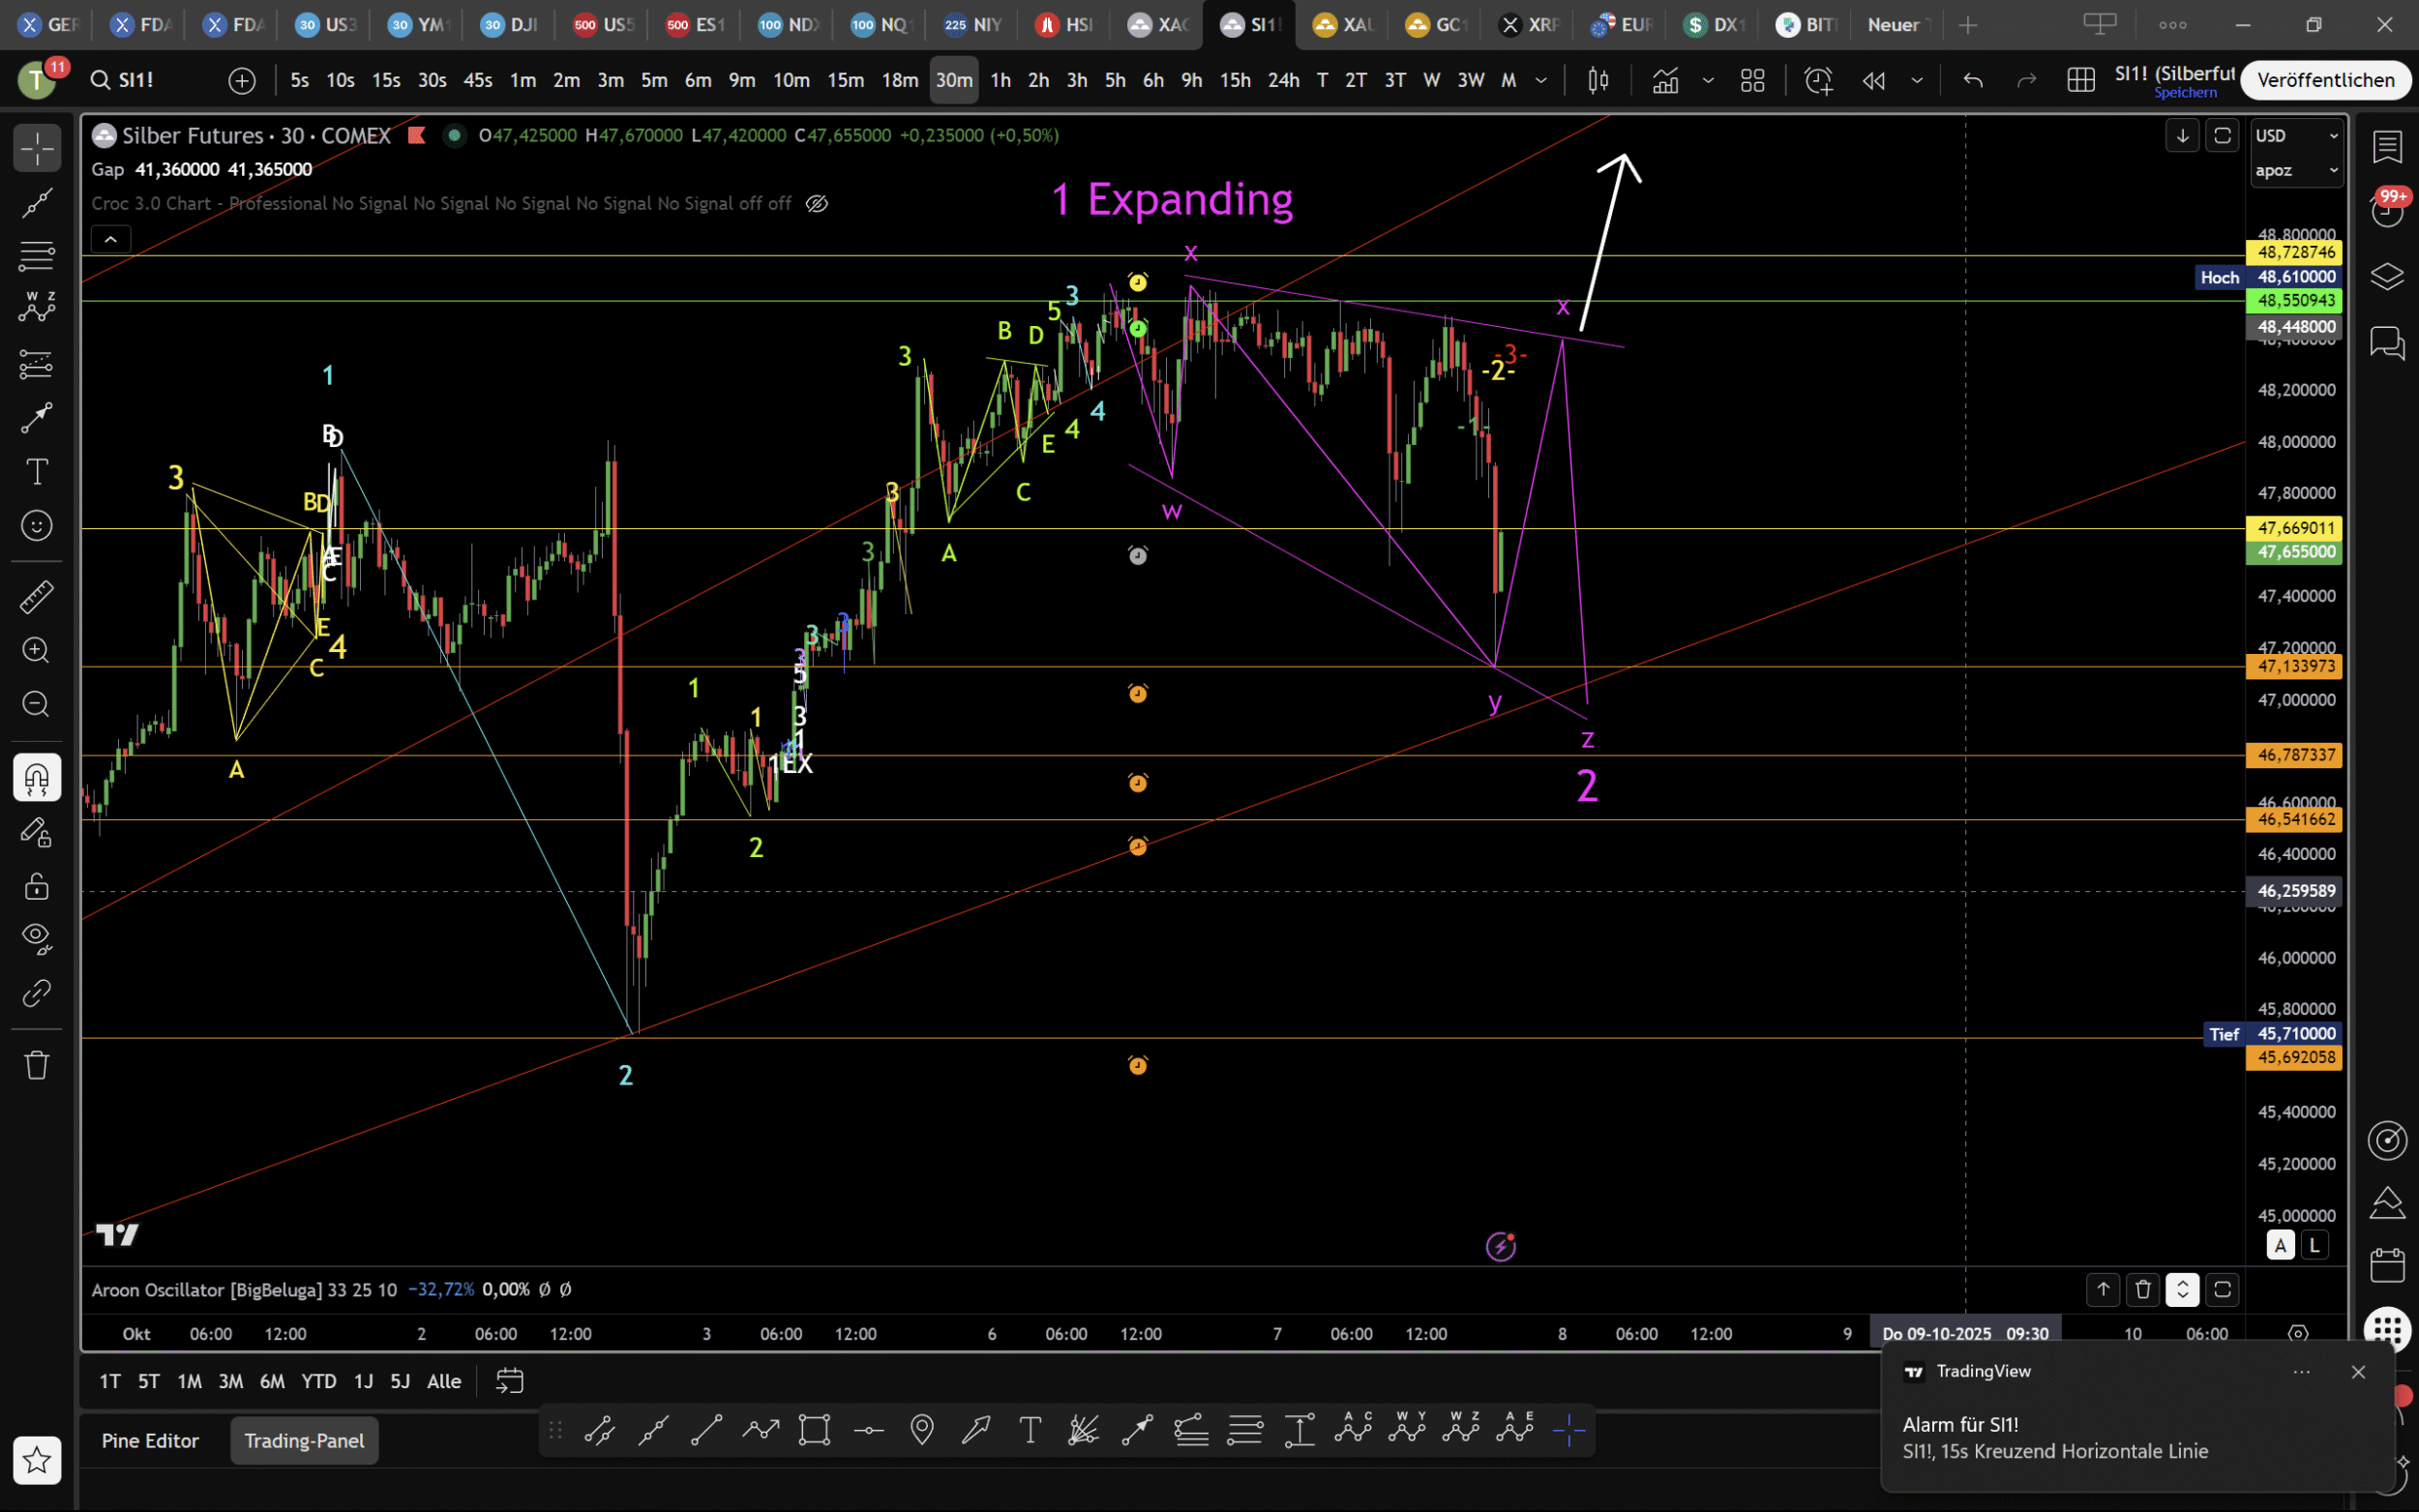Open the Create Alert dialog
The width and height of the screenshot is (2419, 1512).
click(1818, 80)
